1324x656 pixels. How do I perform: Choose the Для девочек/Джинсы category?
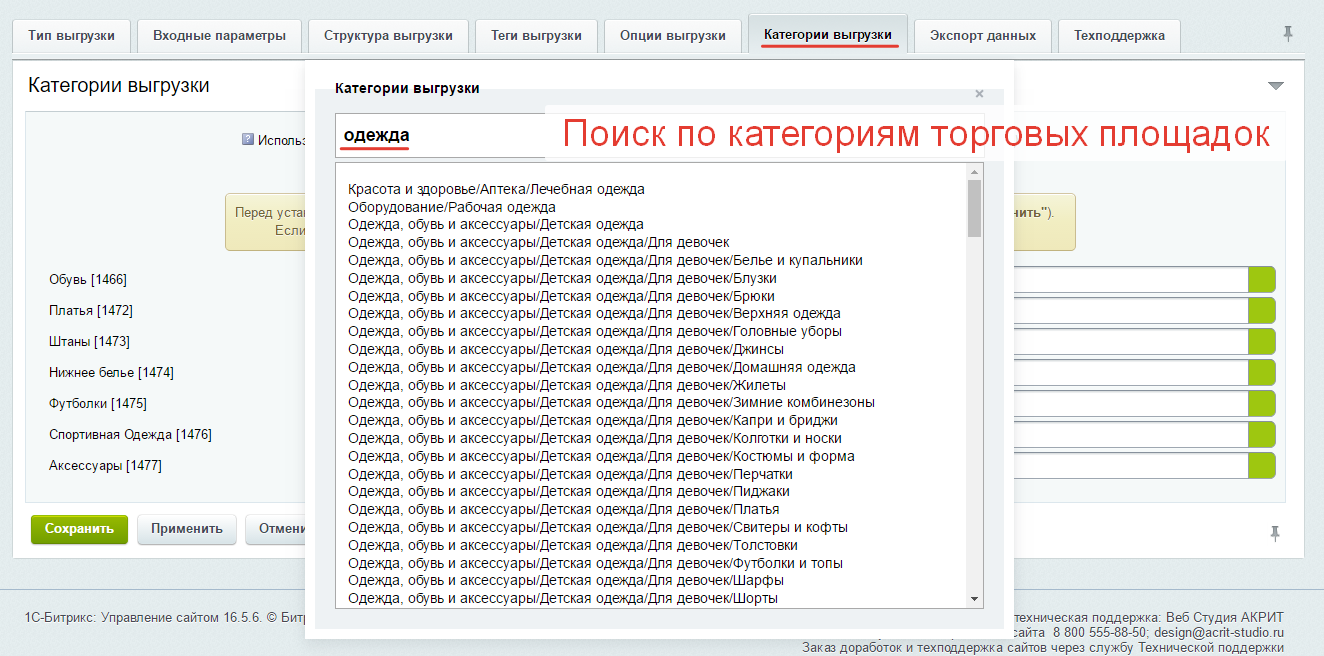566,349
